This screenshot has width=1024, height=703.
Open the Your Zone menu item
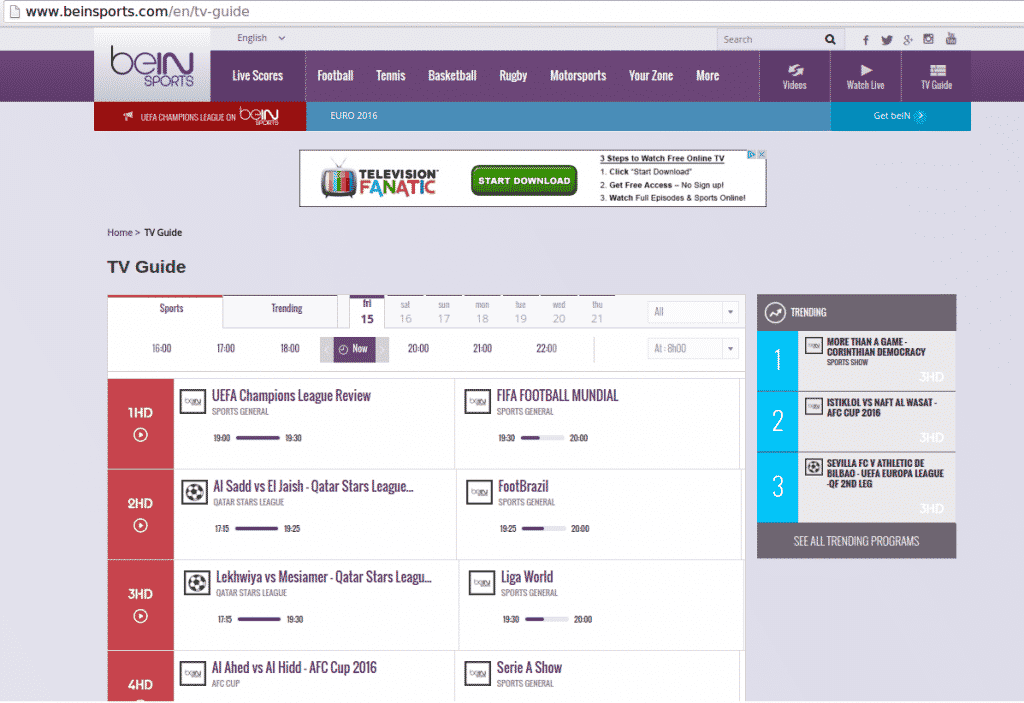pos(651,76)
